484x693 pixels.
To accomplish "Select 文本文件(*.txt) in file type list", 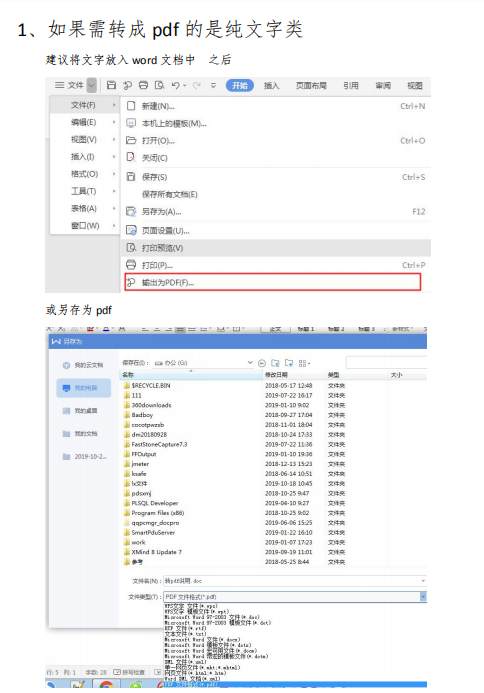I will pos(185,634).
